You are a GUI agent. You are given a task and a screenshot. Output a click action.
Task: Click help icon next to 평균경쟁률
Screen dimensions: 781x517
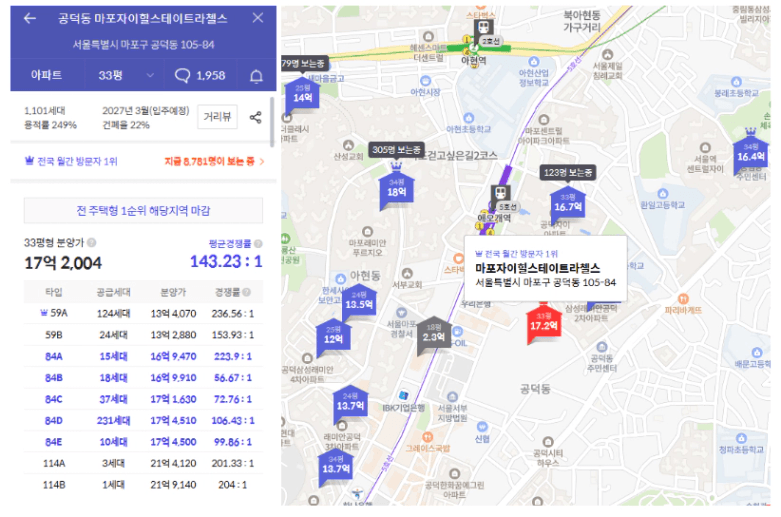[x=258, y=244]
